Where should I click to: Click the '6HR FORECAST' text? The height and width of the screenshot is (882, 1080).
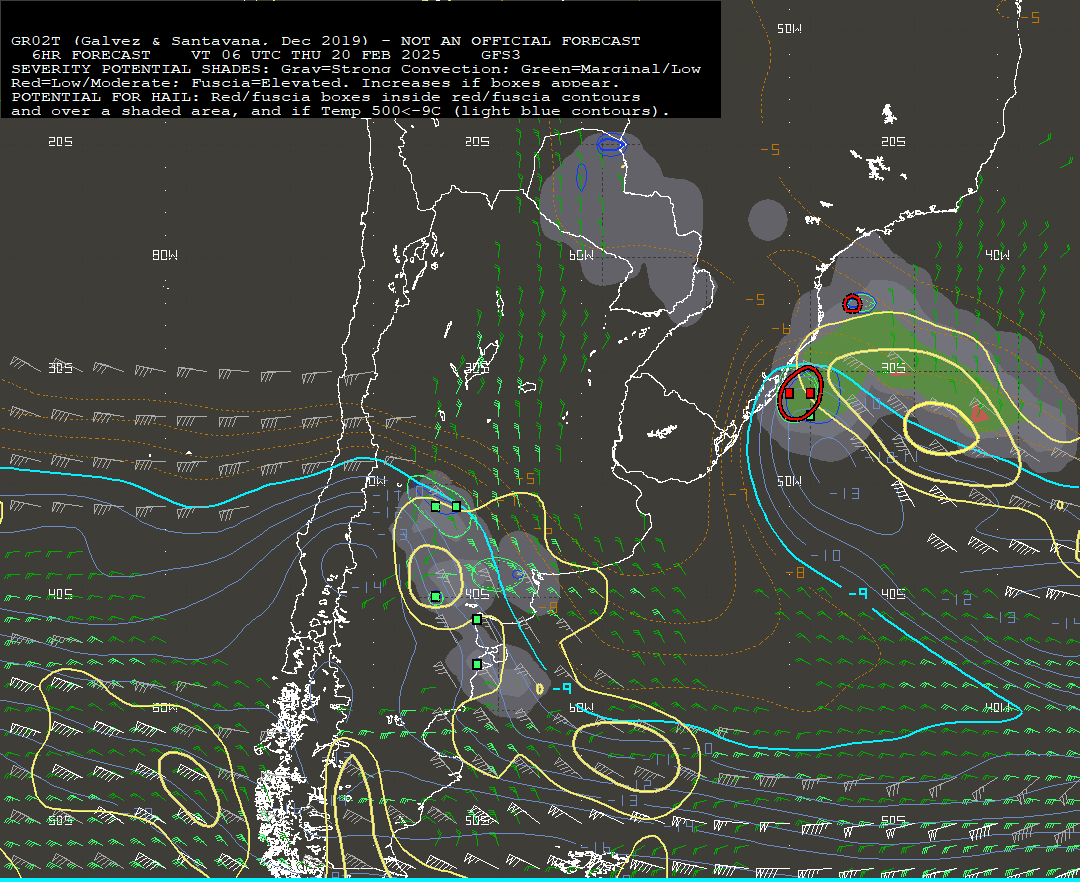click(91, 55)
